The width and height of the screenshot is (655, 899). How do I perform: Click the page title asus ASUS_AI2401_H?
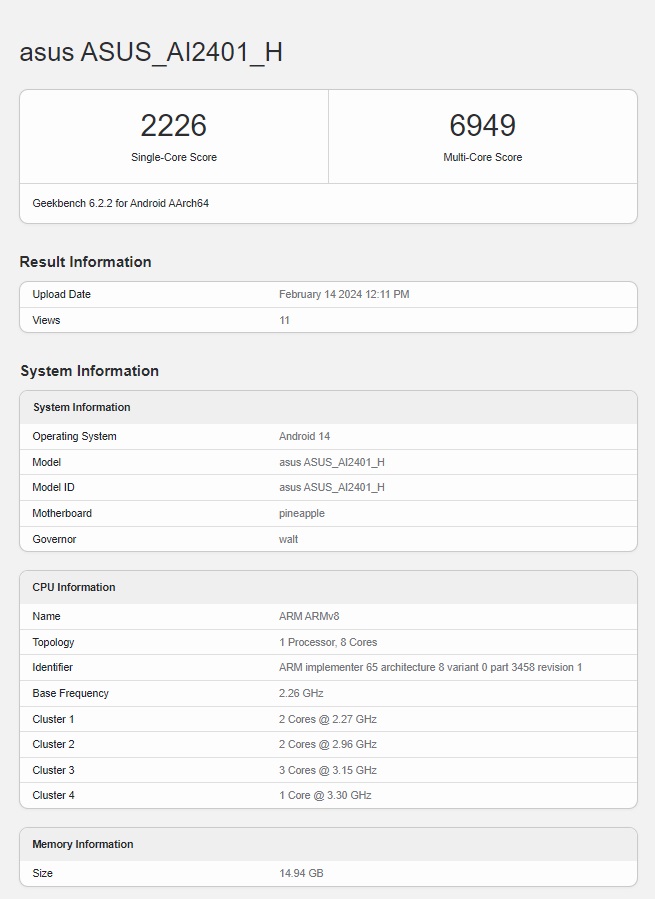click(151, 52)
